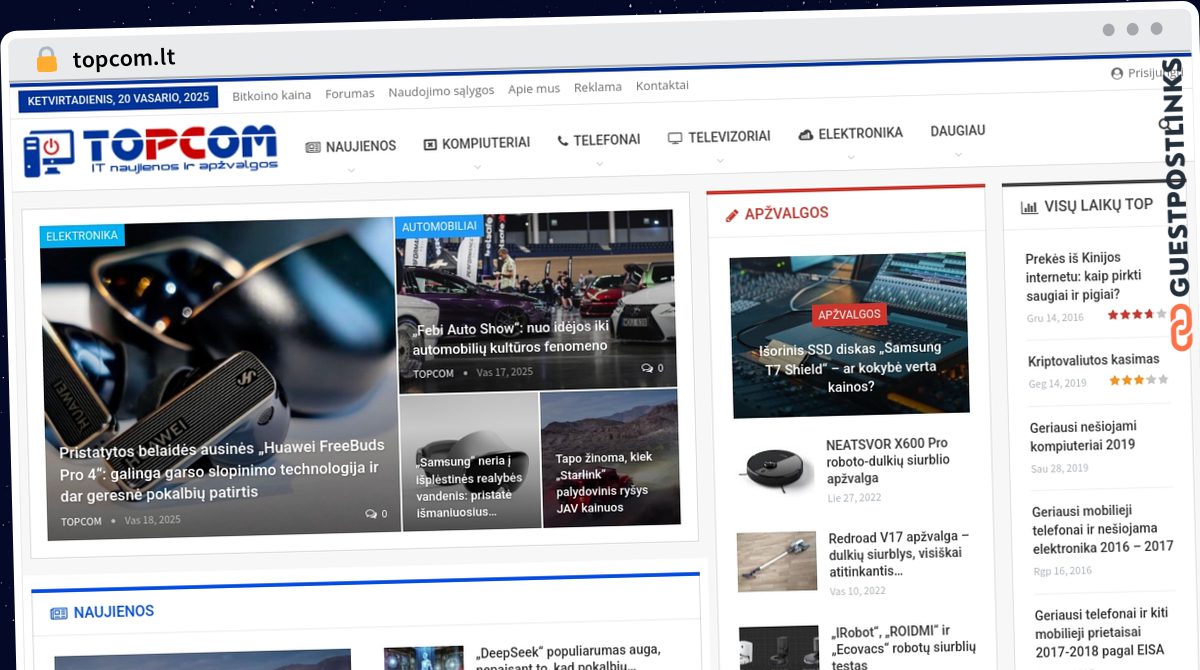Click the star rating under Kriptovaliutos kasimas
Viewport: 1200px width, 670px height.
(1139, 380)
